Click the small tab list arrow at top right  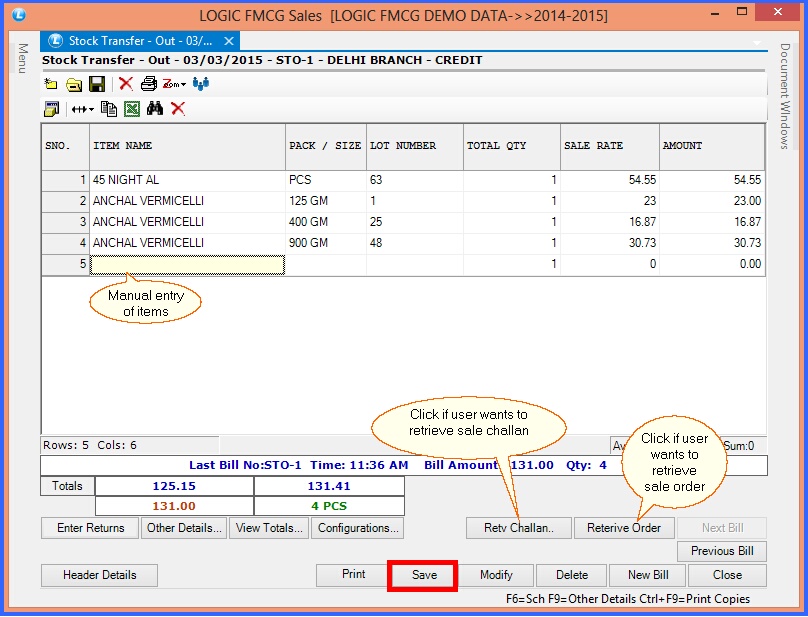tap(757, 42)
